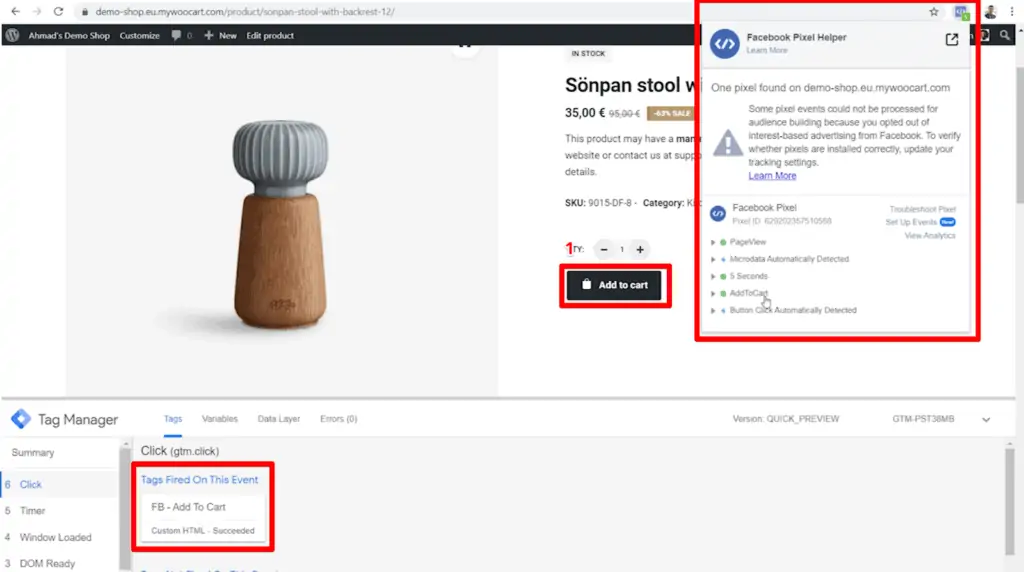
Task: Click the Add to cart button
Action: 615,285
